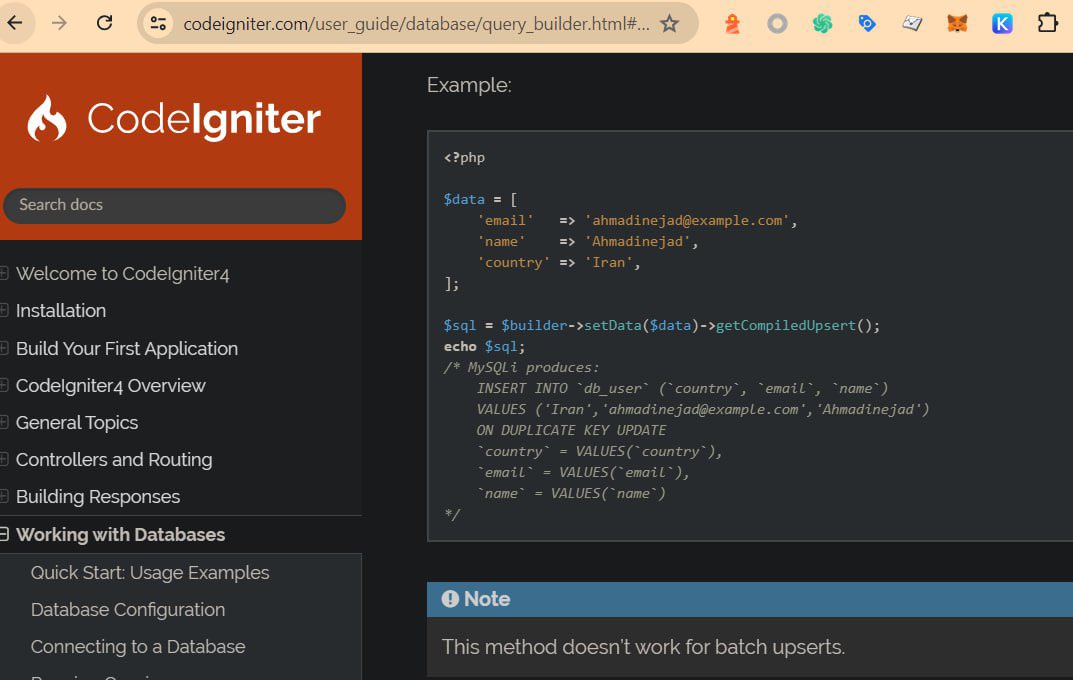
Task: Open Working with Databases page
Action: point(120,534)
